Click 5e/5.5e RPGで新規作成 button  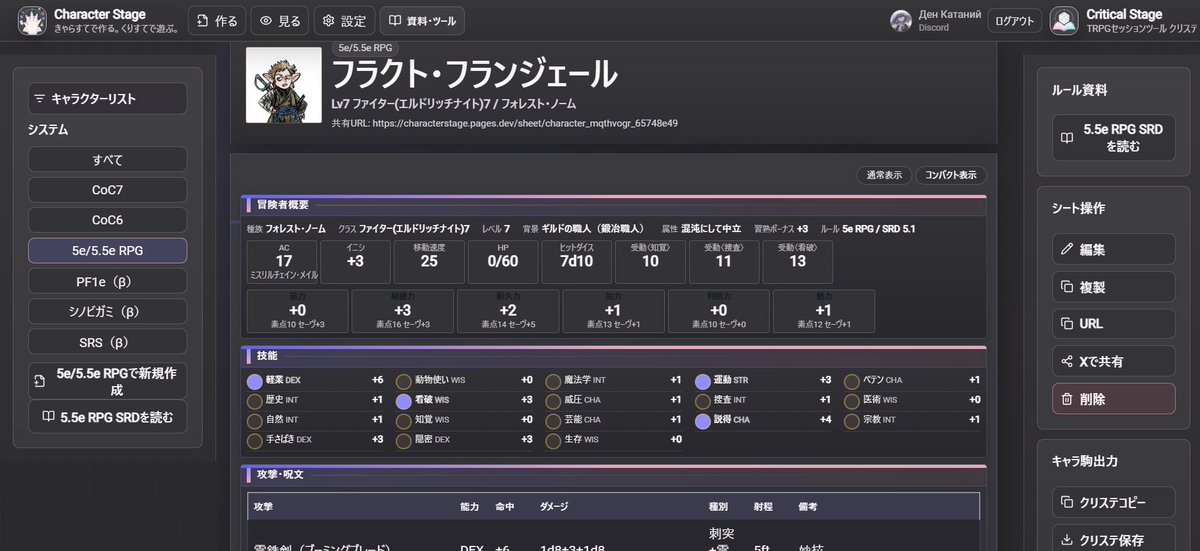[107, 381]
